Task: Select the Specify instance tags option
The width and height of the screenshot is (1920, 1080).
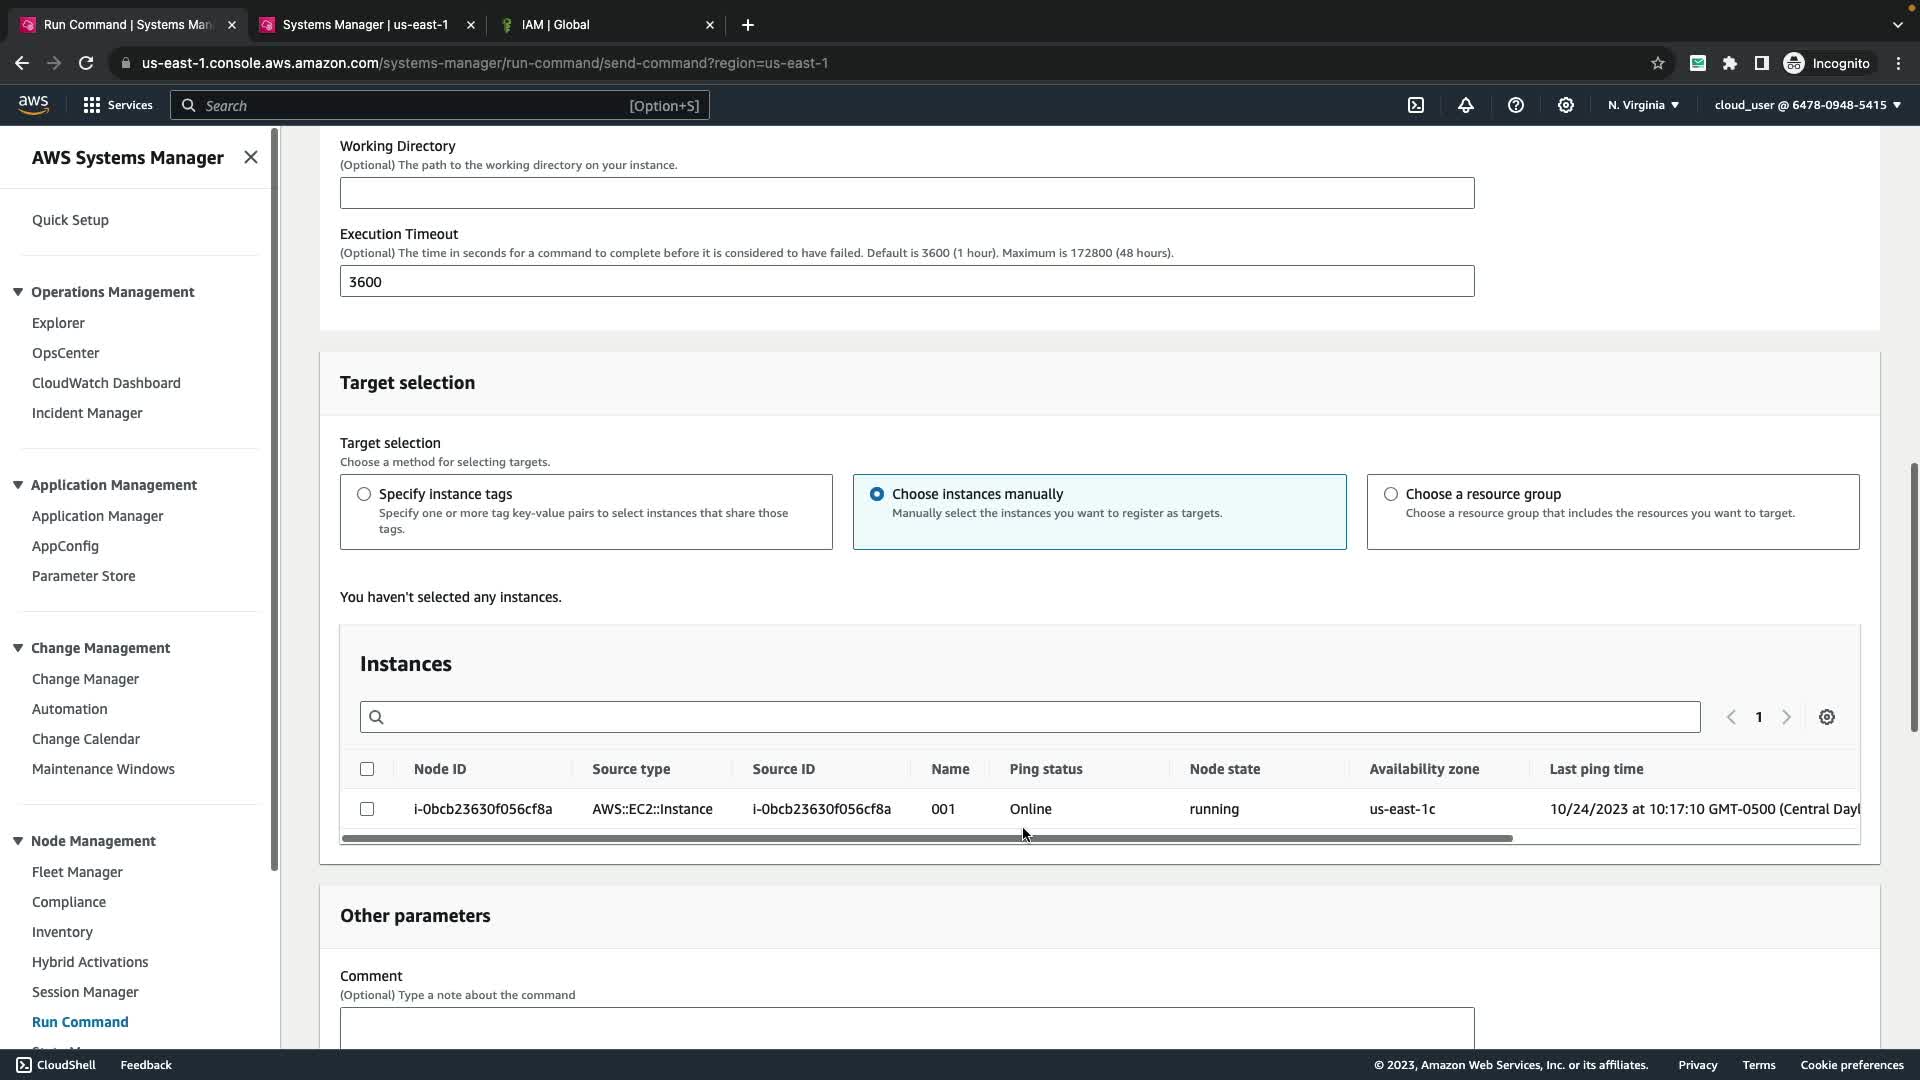Action: pos(364,494)
